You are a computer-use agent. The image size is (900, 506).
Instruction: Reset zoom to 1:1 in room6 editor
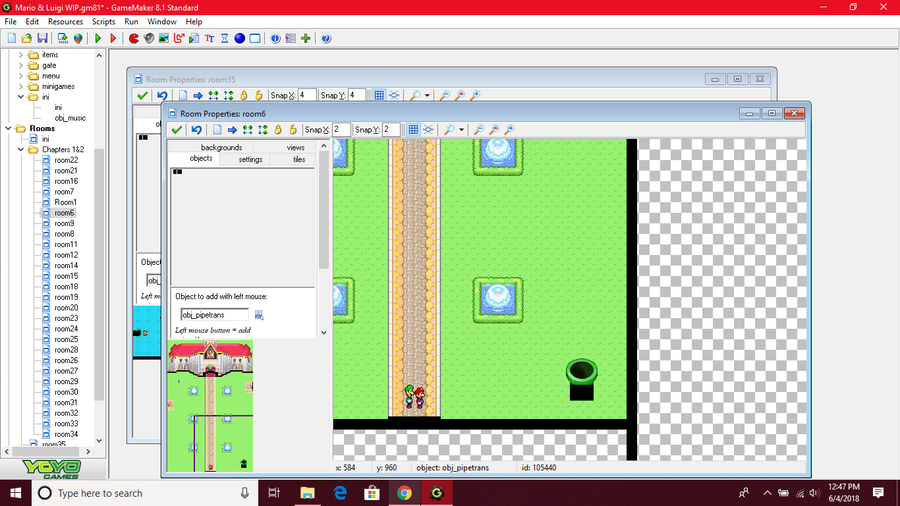point(494,130)
